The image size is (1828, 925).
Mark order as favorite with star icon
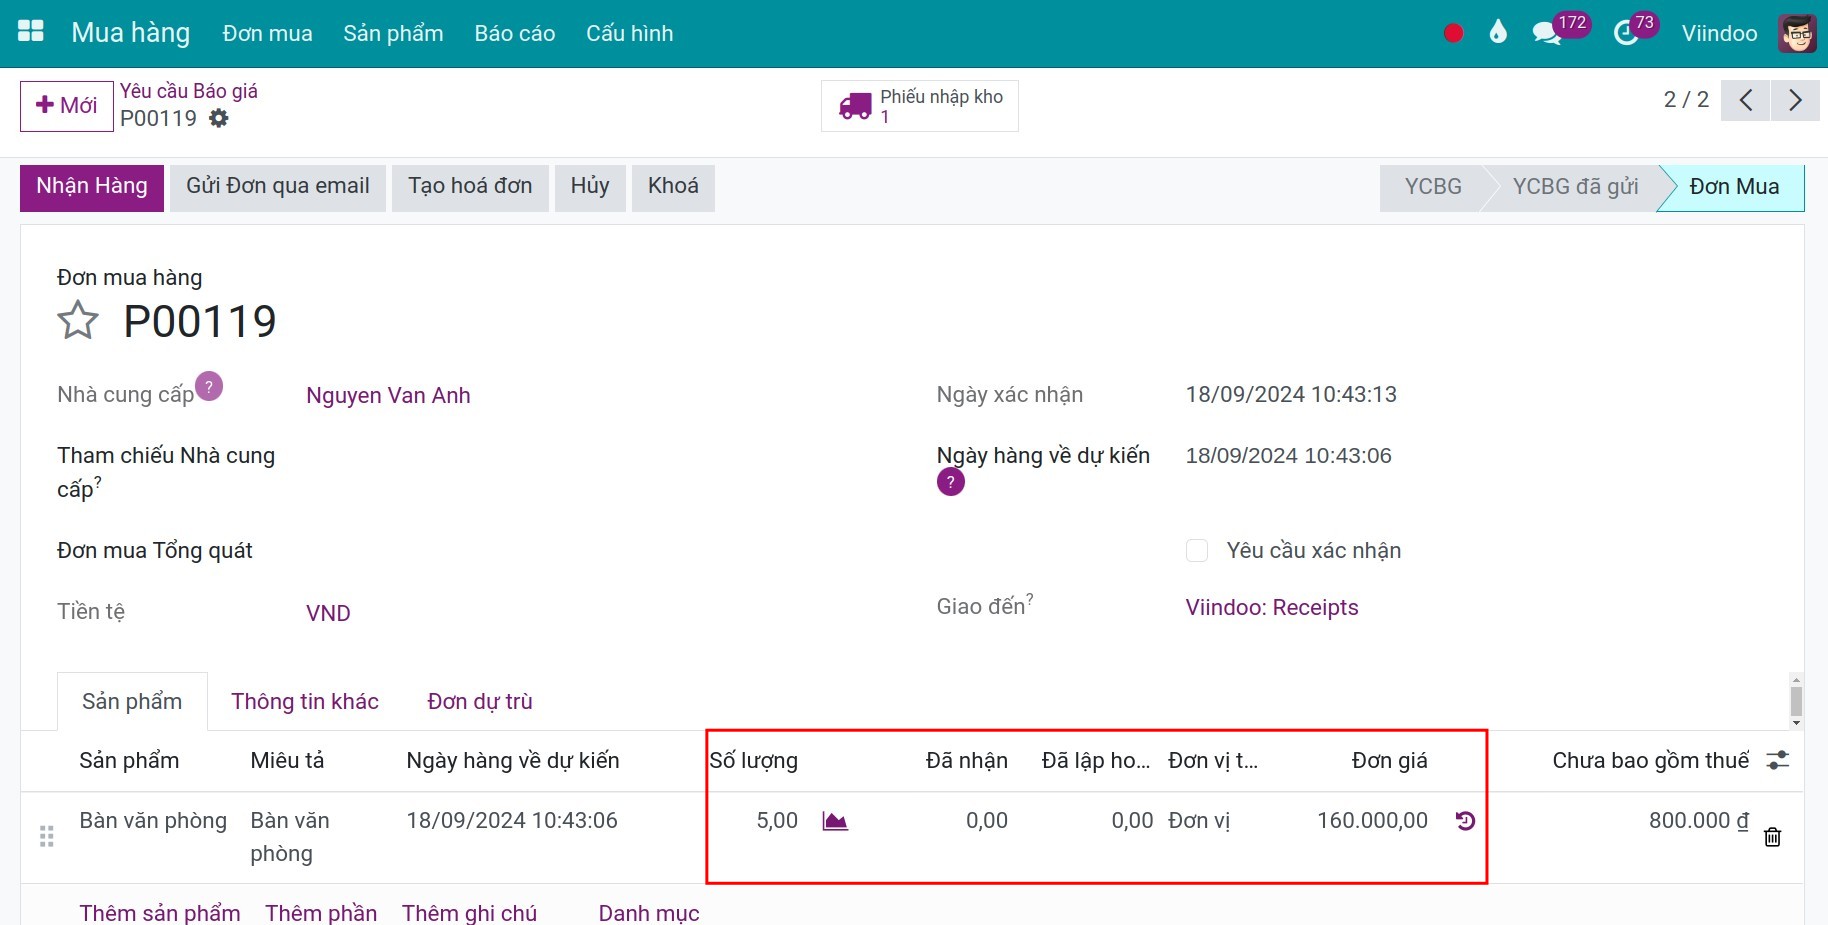(x=78, y=321)
